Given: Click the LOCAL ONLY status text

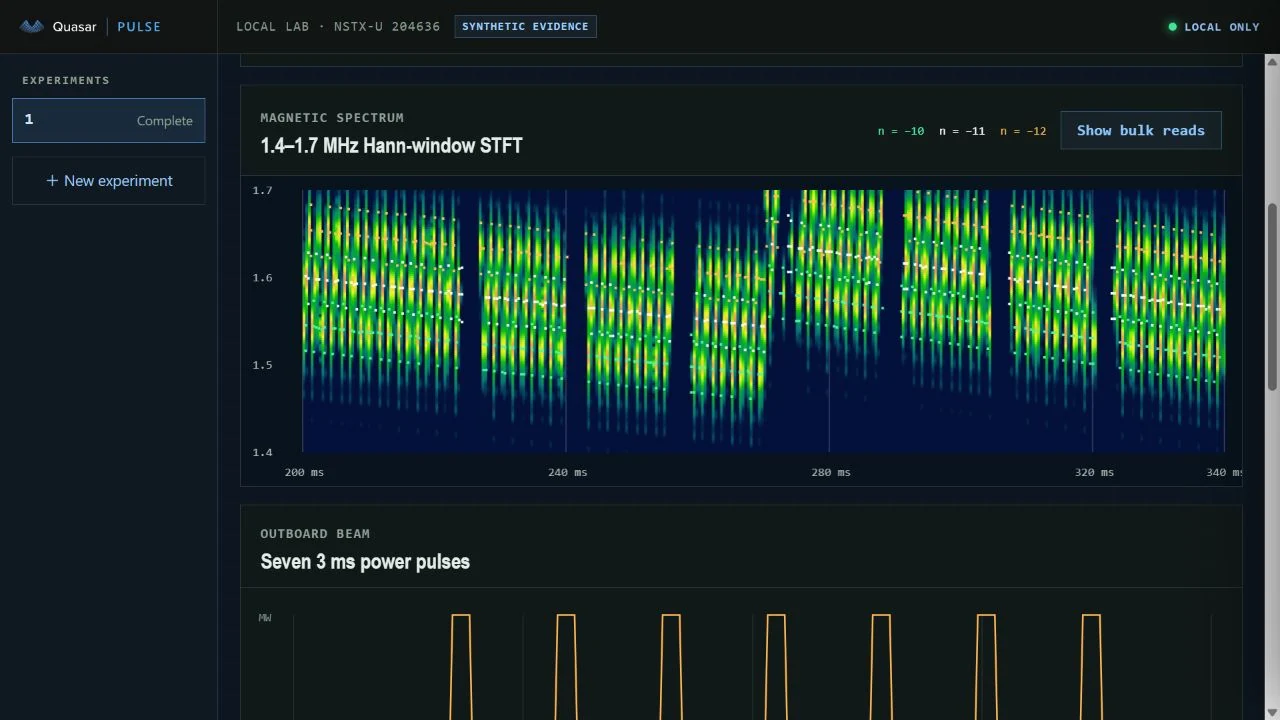Looking at the screenshot, I should [x=1222, y=27].
